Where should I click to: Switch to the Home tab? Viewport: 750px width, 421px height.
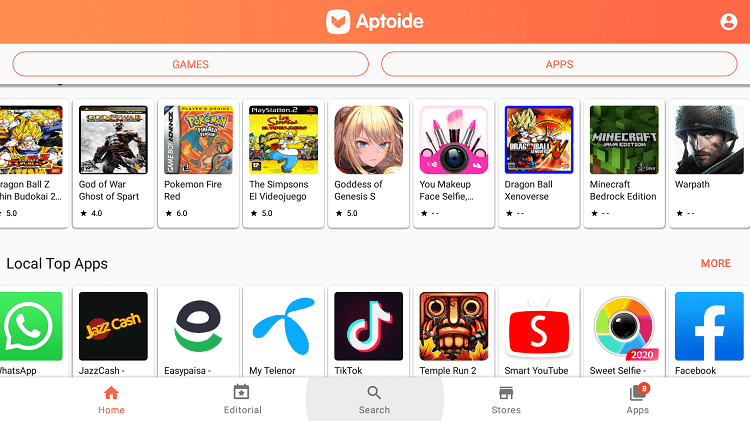(111, 400)
